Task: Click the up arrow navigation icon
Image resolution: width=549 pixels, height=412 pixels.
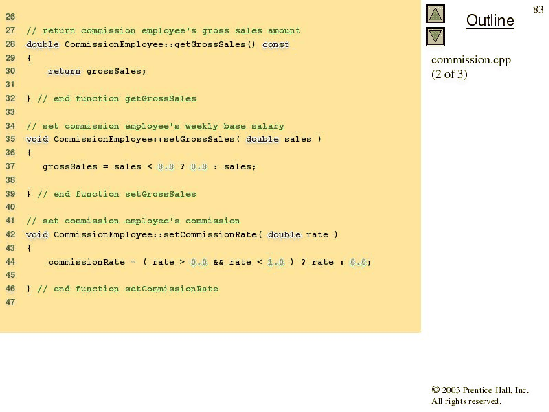Action: (435, 14)
